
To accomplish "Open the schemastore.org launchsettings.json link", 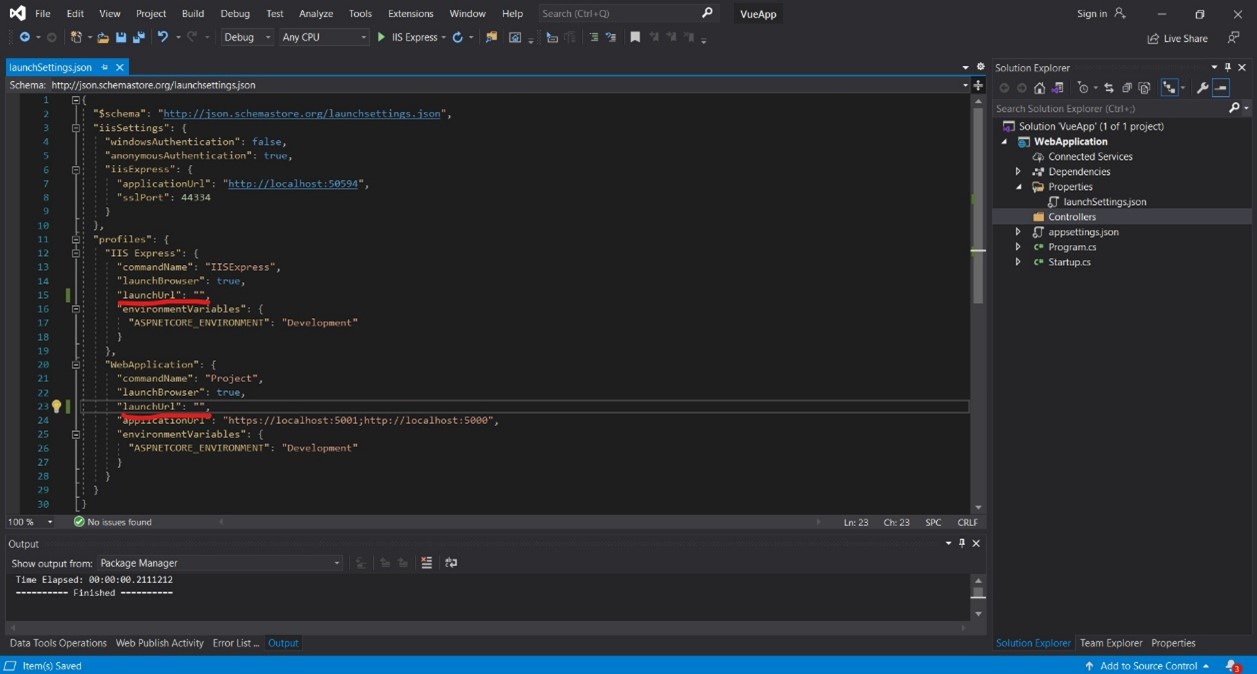I will pos(301,114).
